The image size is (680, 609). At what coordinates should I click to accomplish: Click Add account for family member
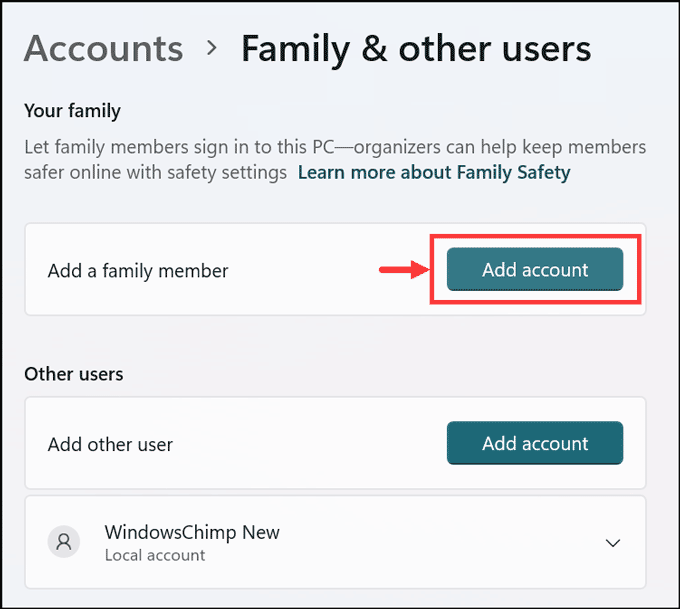click(535, 270)
